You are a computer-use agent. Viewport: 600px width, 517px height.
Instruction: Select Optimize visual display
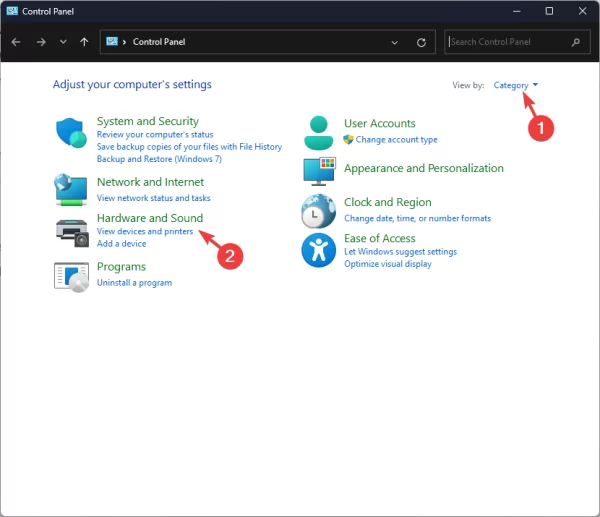(388, 264)
